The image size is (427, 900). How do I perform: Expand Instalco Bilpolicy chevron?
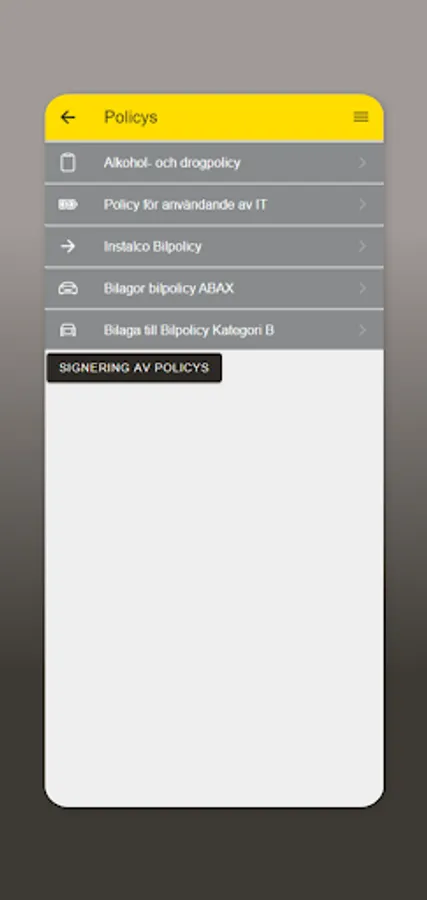pos(362,246)
